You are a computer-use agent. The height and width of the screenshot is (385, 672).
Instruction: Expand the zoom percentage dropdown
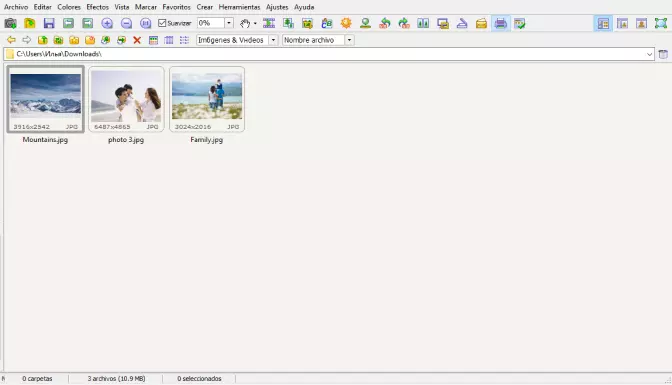coord(229,23)
